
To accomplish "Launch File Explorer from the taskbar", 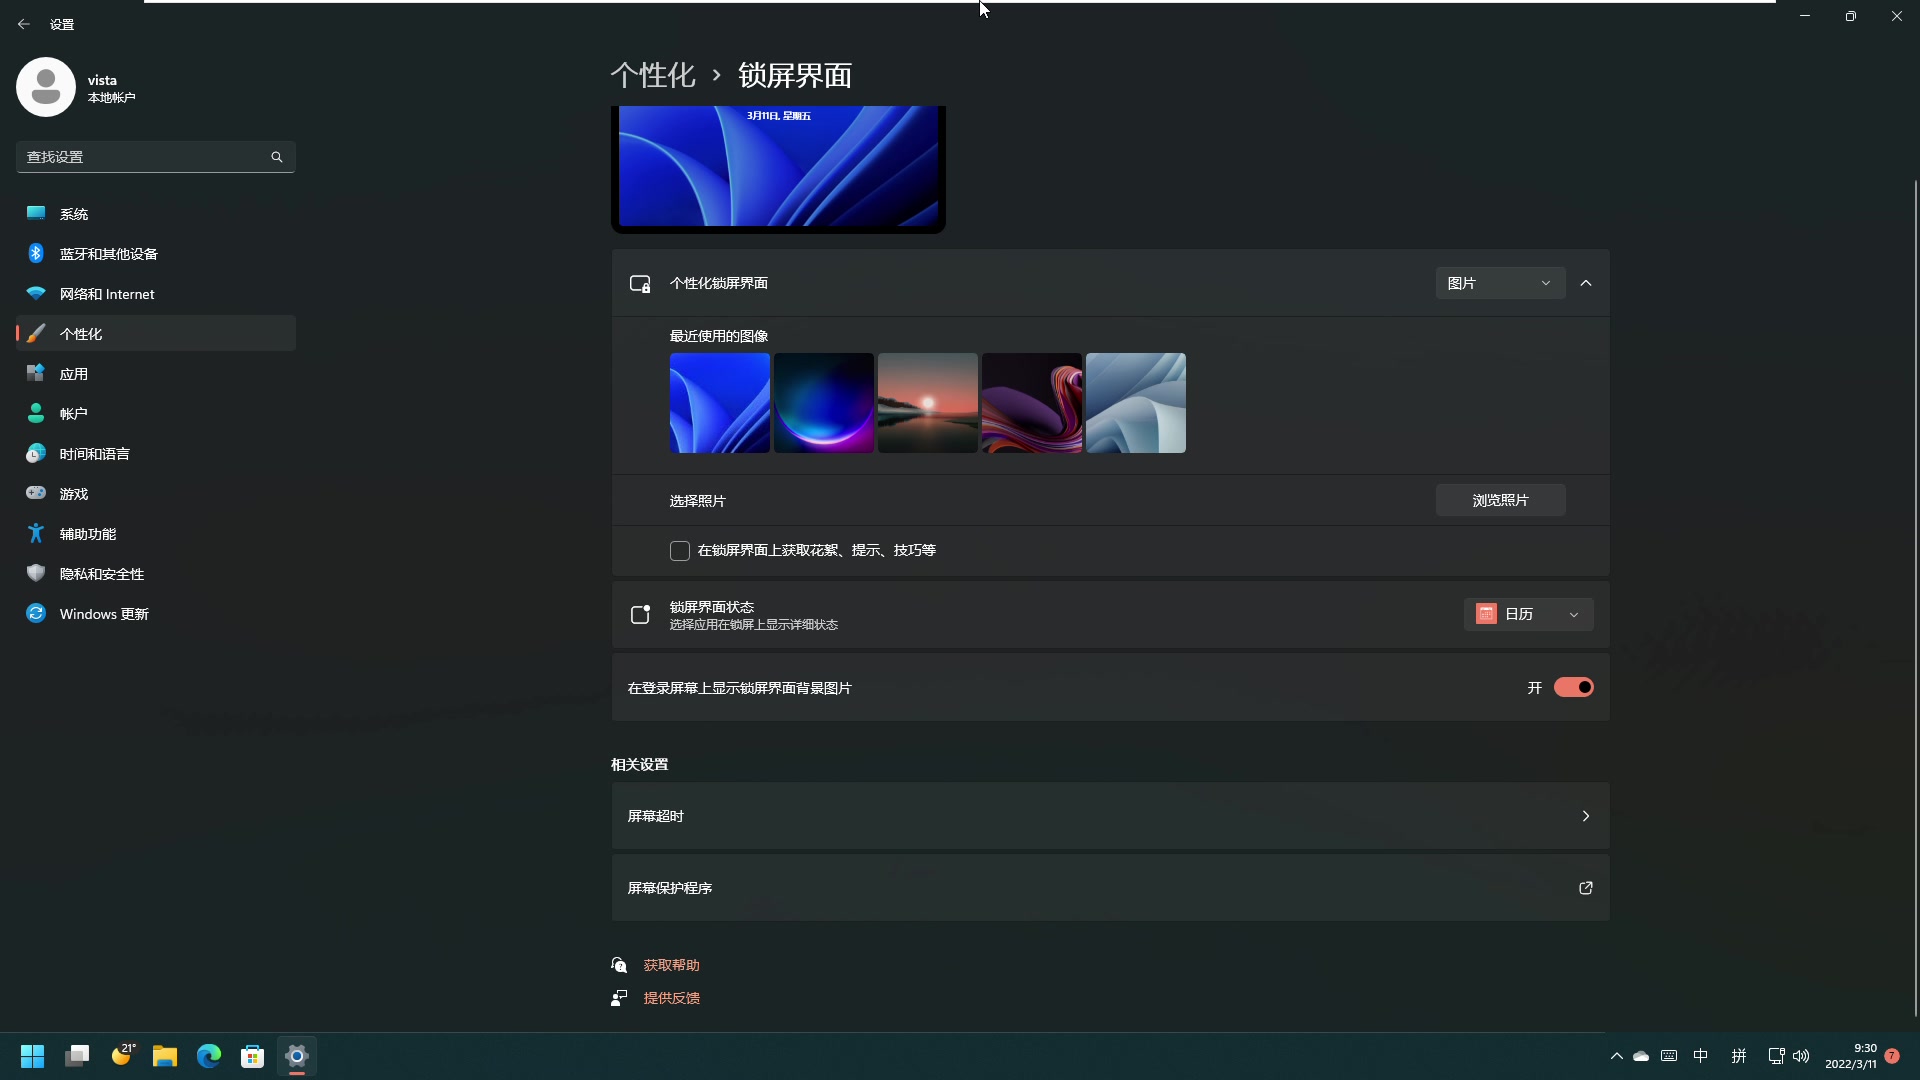I will [165, 1056].
